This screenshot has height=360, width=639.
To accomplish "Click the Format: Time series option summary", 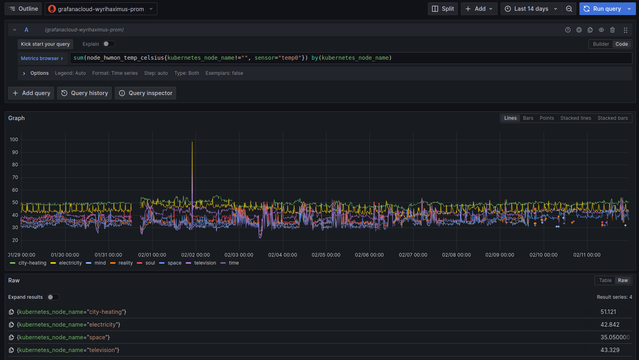I will pos(115,73).
